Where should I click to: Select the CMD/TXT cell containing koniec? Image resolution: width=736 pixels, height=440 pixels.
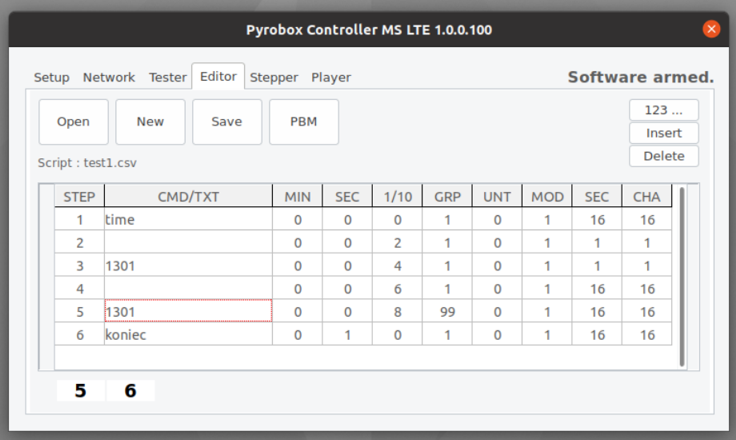(x=188, y=335)
